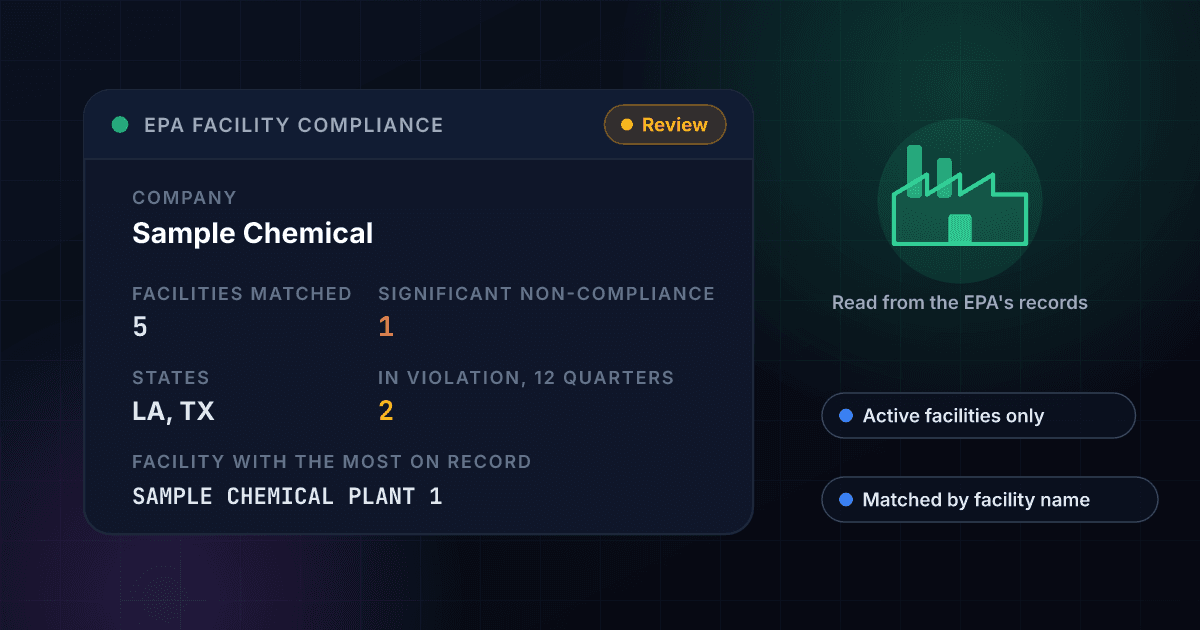
Task: Click blue dot in Matched by facility name pill
Action: click(x=846, y=500)
